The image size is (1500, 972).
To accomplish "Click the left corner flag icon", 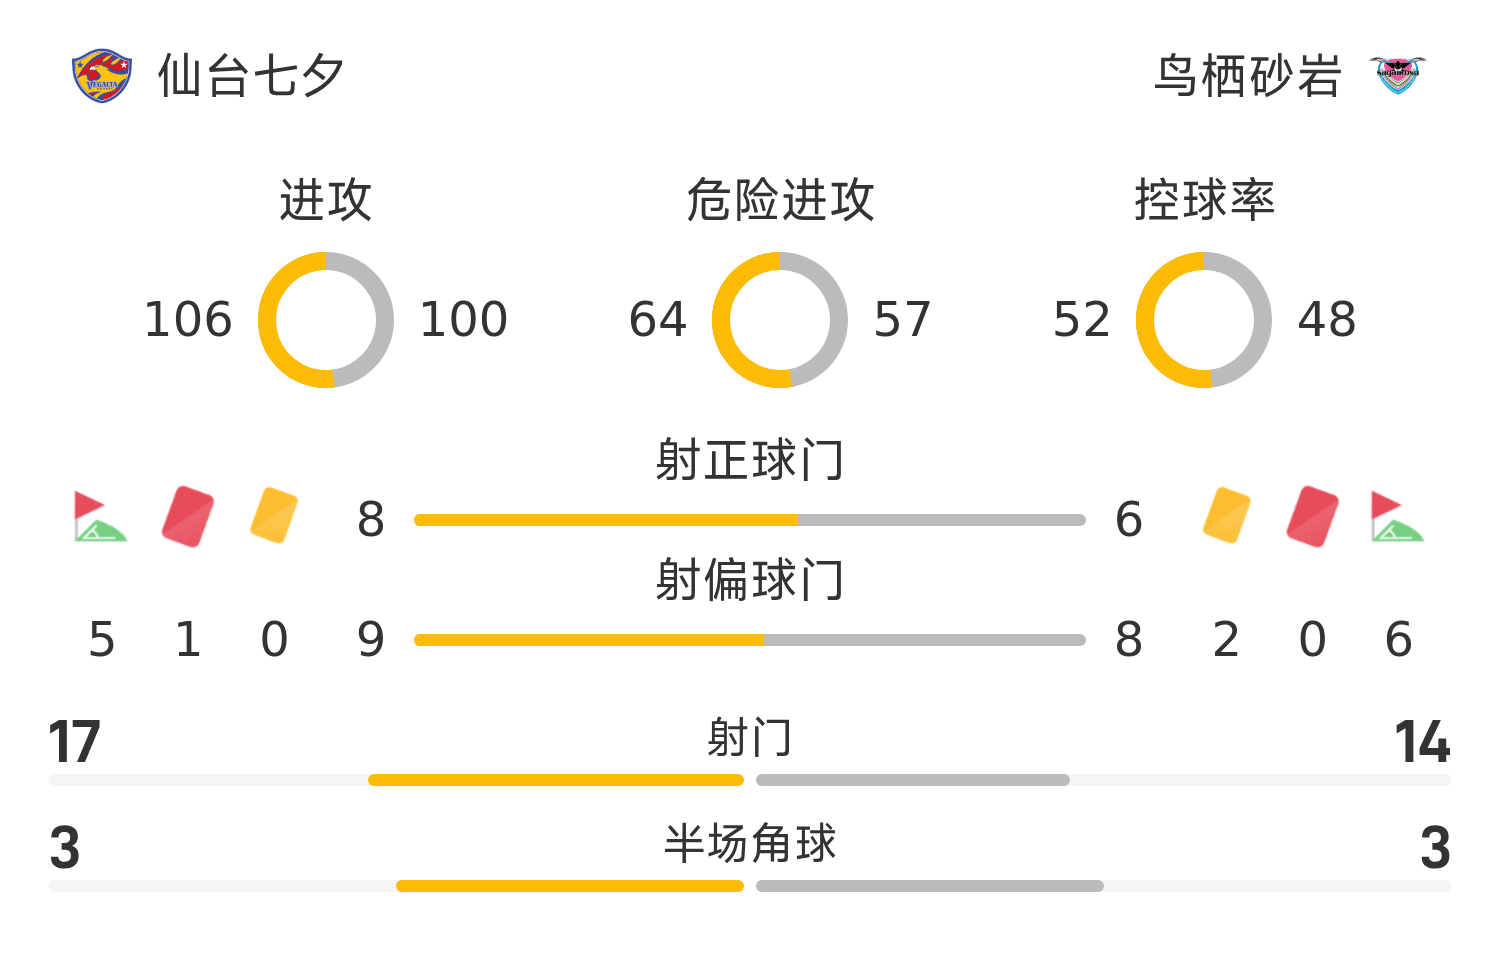I will 100,517.
